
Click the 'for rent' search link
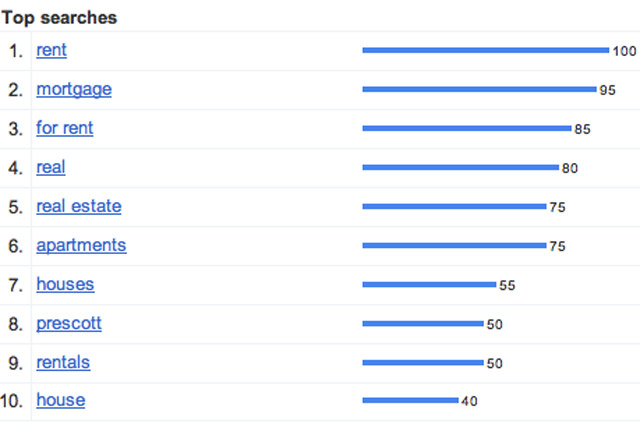pos(64,128)
